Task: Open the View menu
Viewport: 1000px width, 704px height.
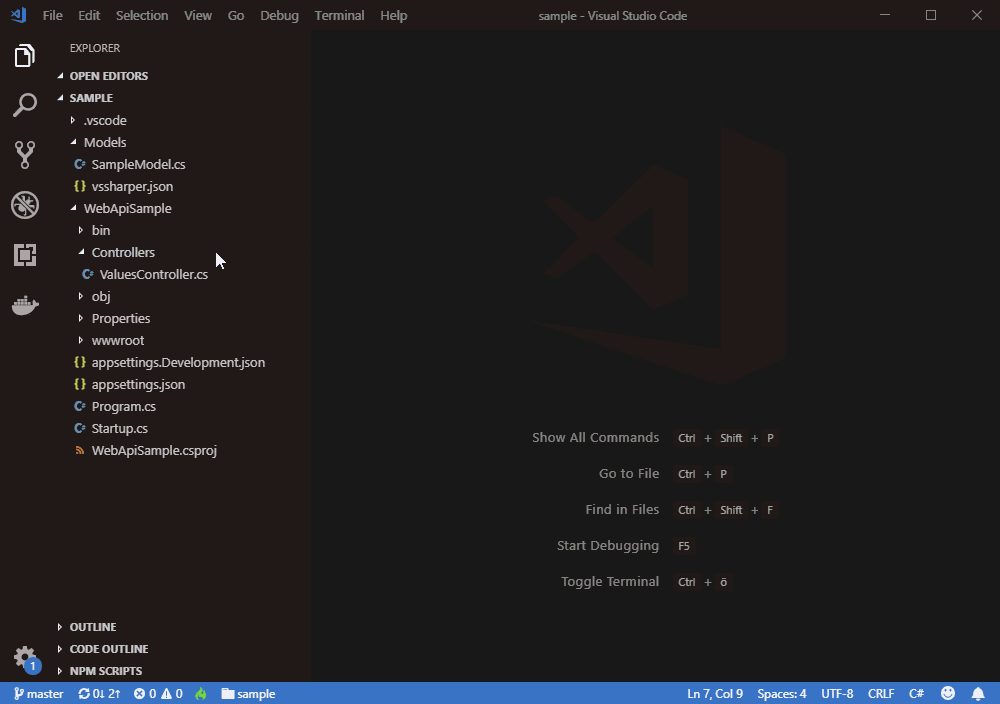Action: pyautogui.click(x=198, y=15)
